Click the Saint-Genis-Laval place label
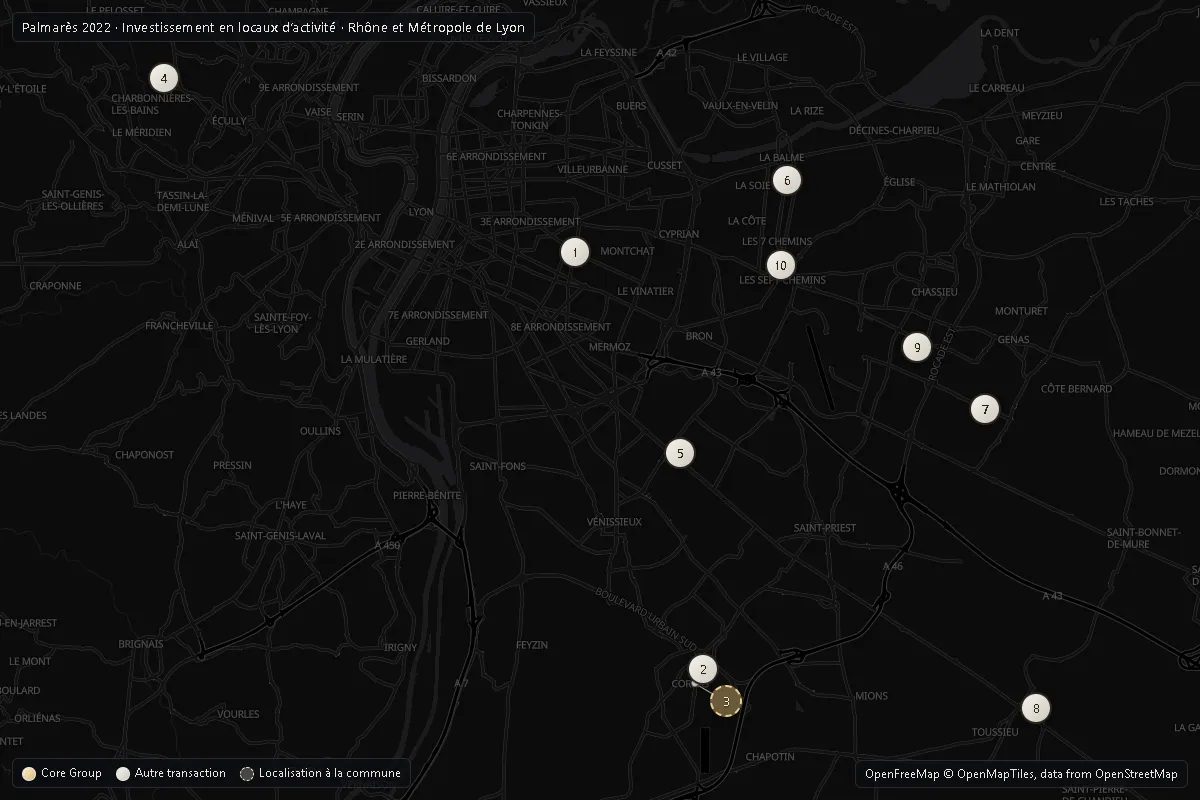Viewport: 1200px width, 800px height. (280, 536)
